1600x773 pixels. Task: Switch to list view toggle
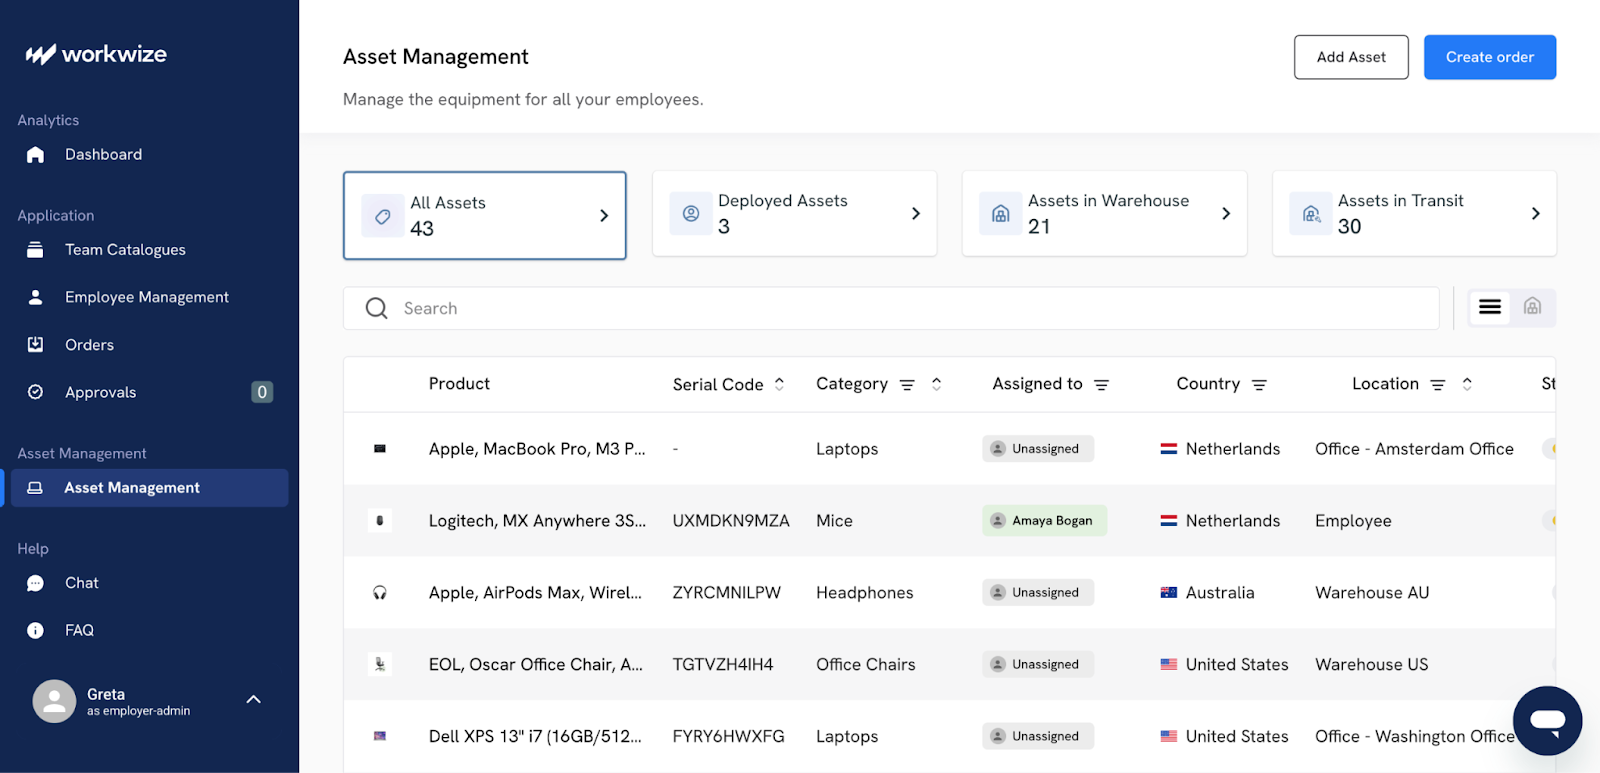(1490, 308)
